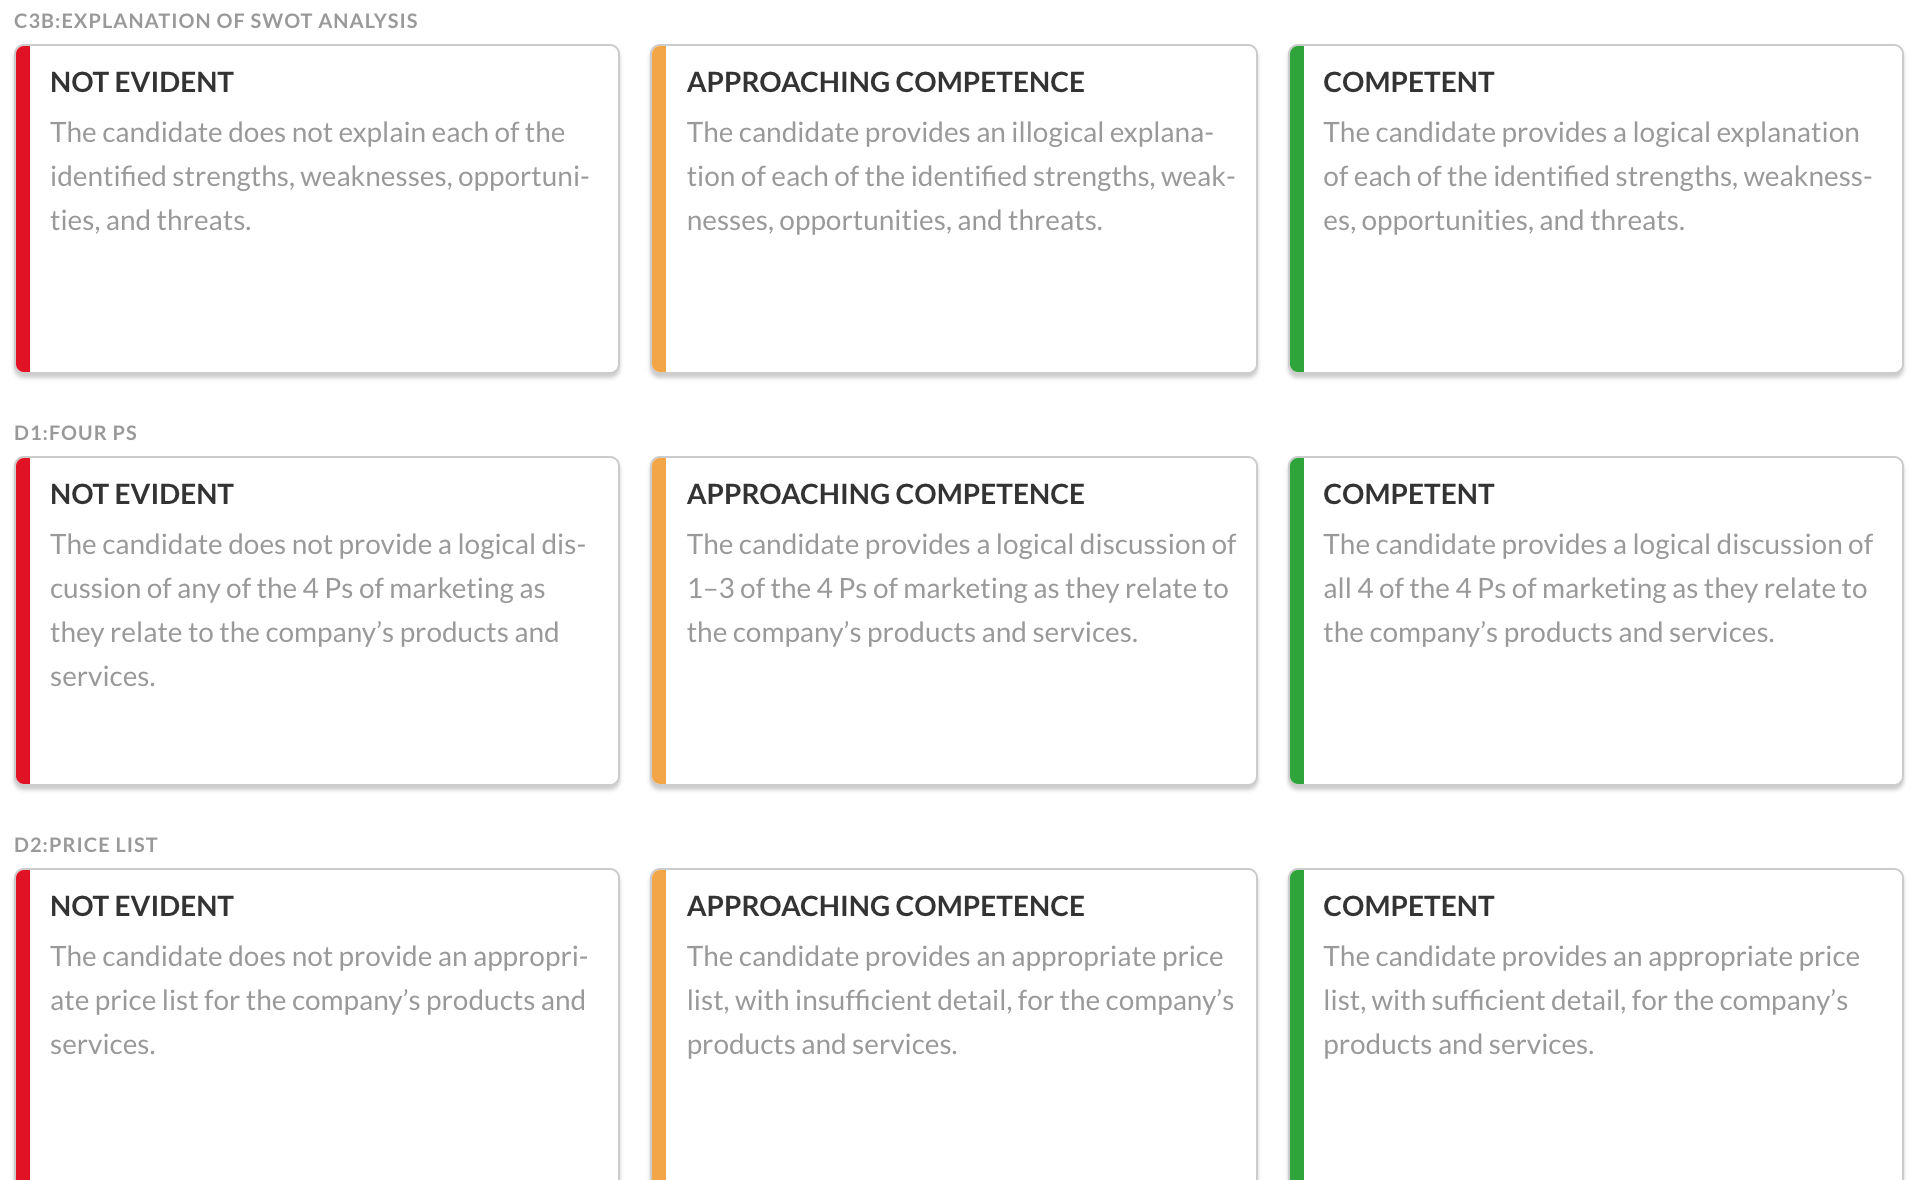The image size is (1916, 1180).
Task: Click green stripe on C3B Competent card
Action: (1297, 209)
